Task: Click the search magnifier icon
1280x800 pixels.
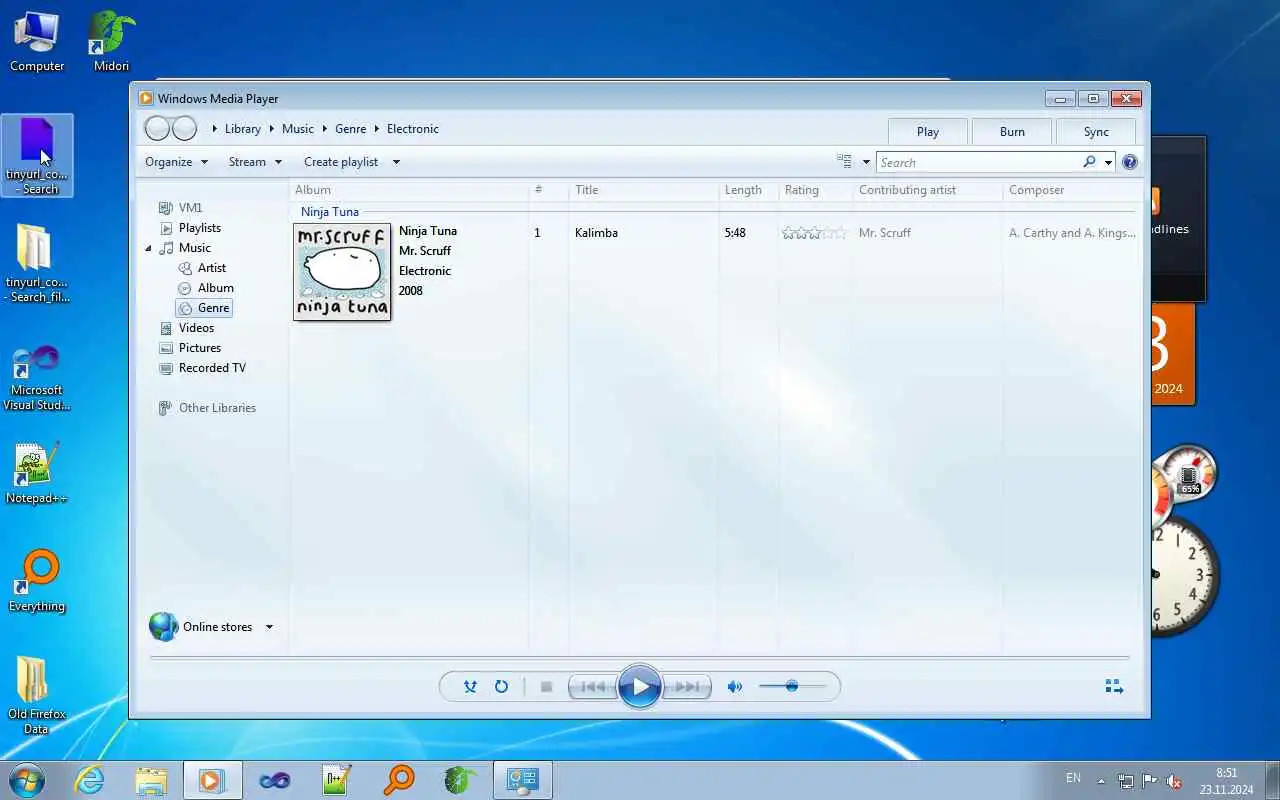Action: (1089, 162)
